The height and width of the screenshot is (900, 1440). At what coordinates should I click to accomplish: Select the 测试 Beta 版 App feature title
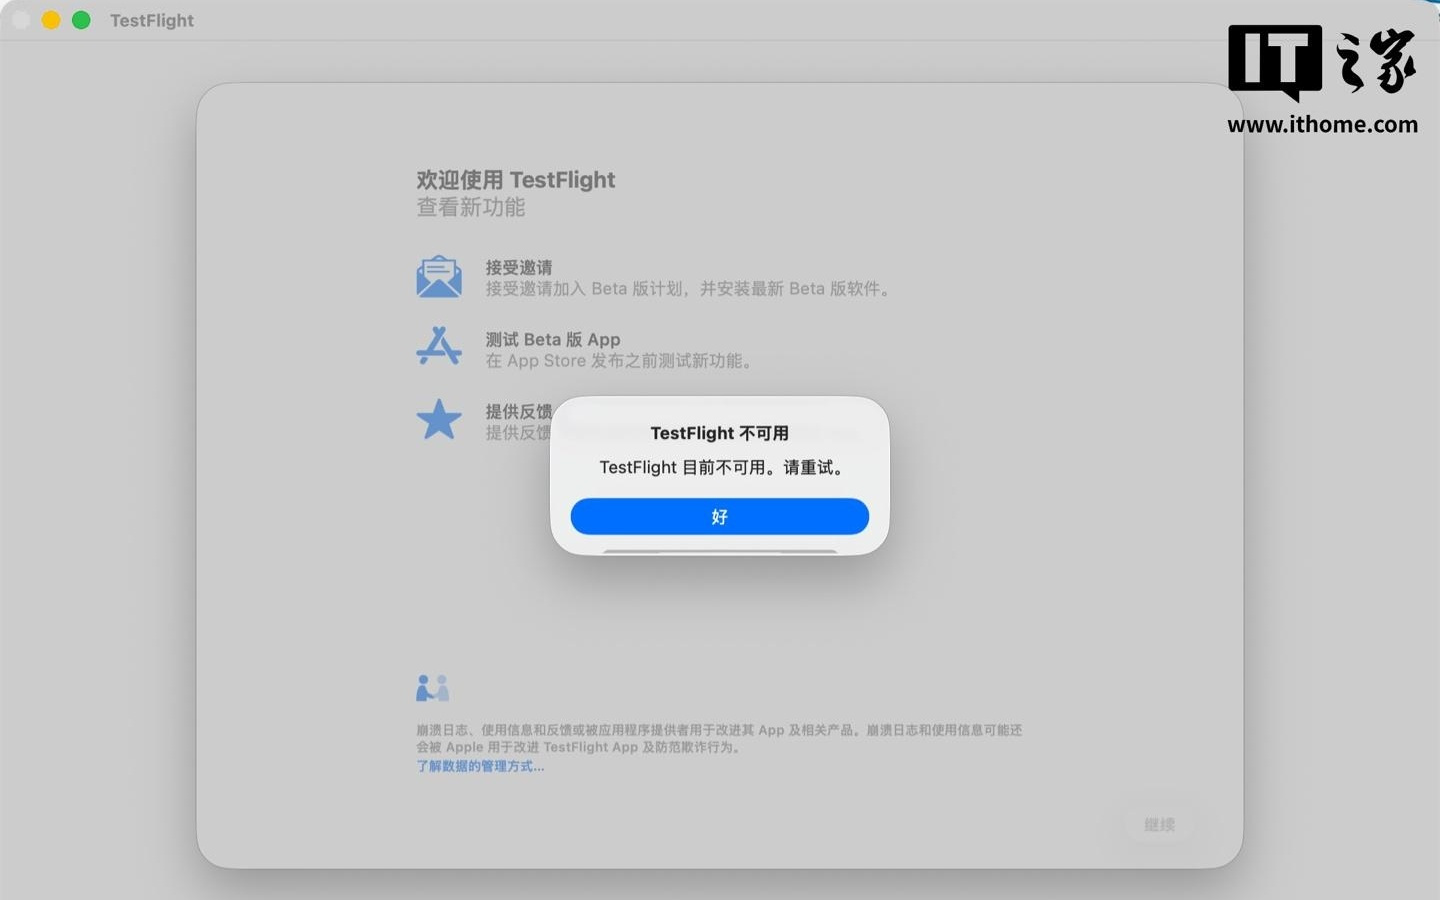pos(552,339)
